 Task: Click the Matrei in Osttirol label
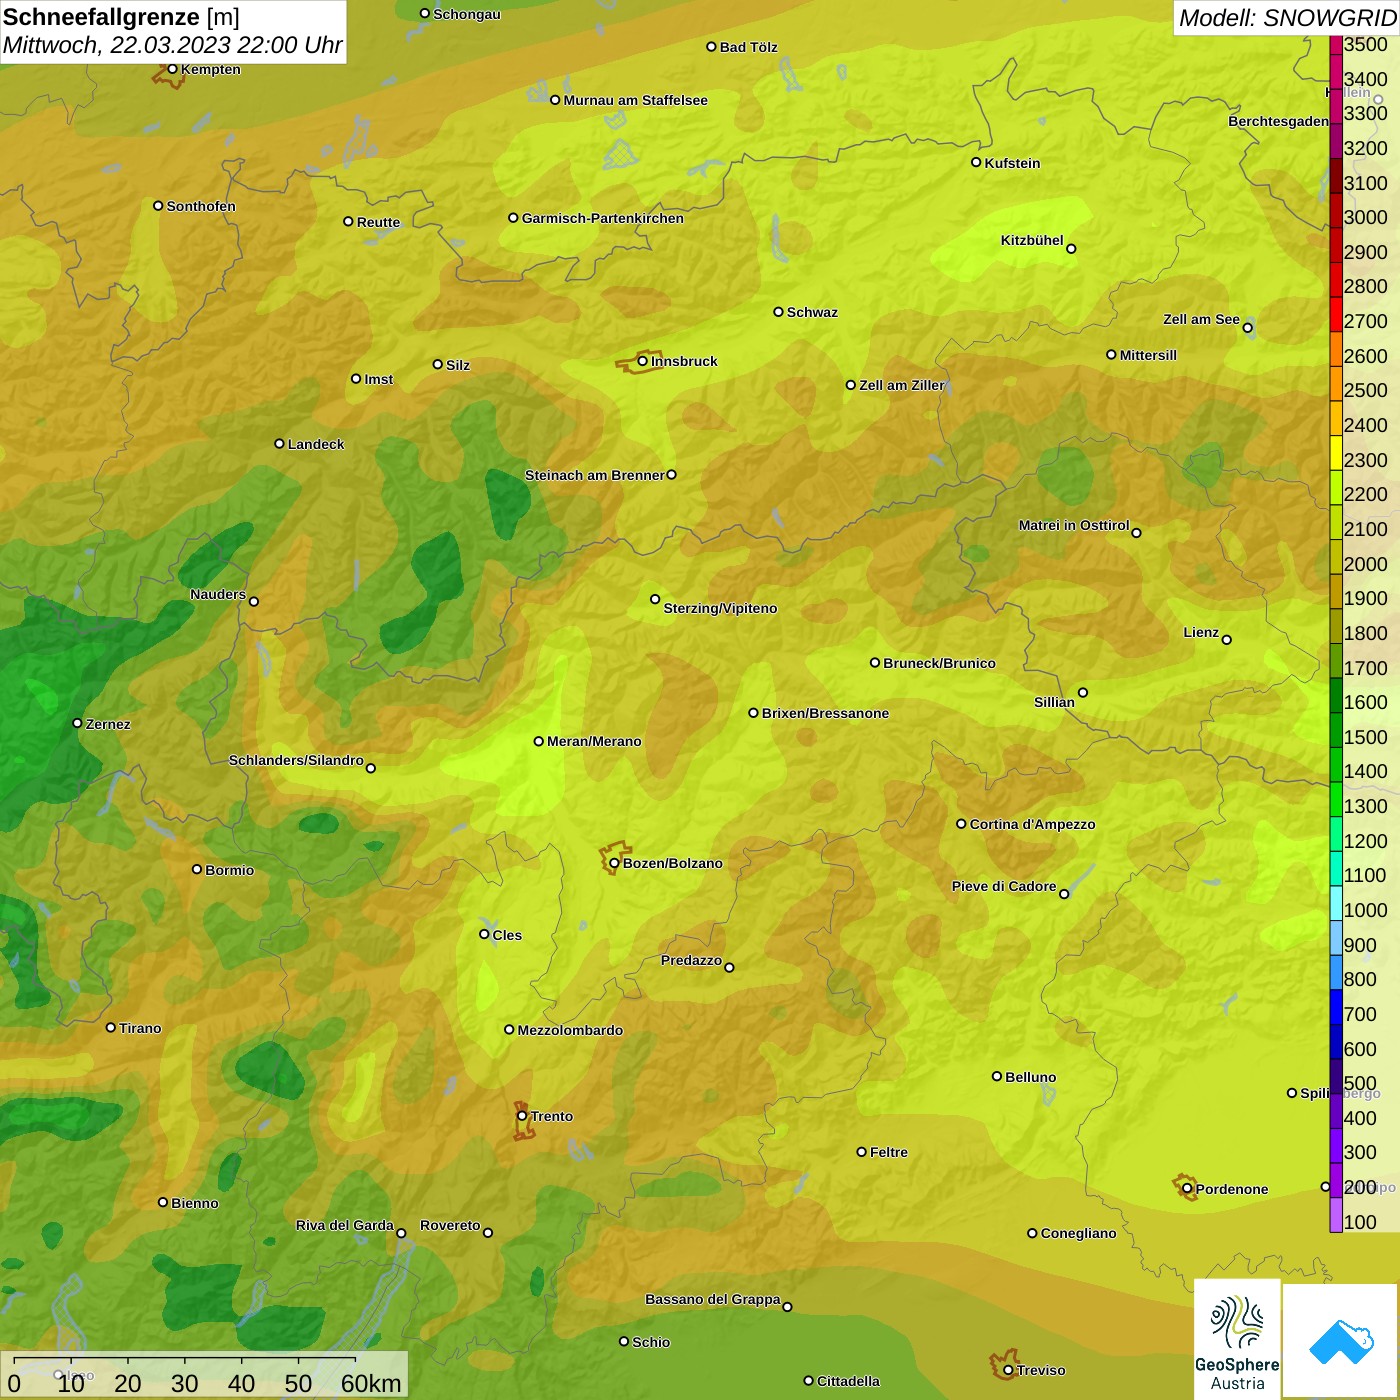(1074, 525)
